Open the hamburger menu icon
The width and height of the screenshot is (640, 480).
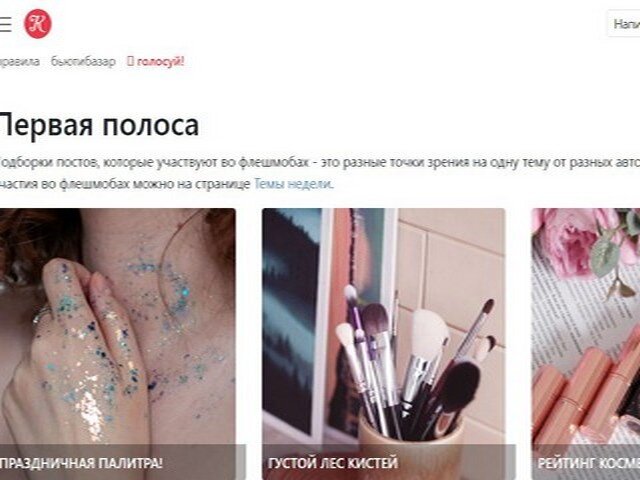(5, 24)
